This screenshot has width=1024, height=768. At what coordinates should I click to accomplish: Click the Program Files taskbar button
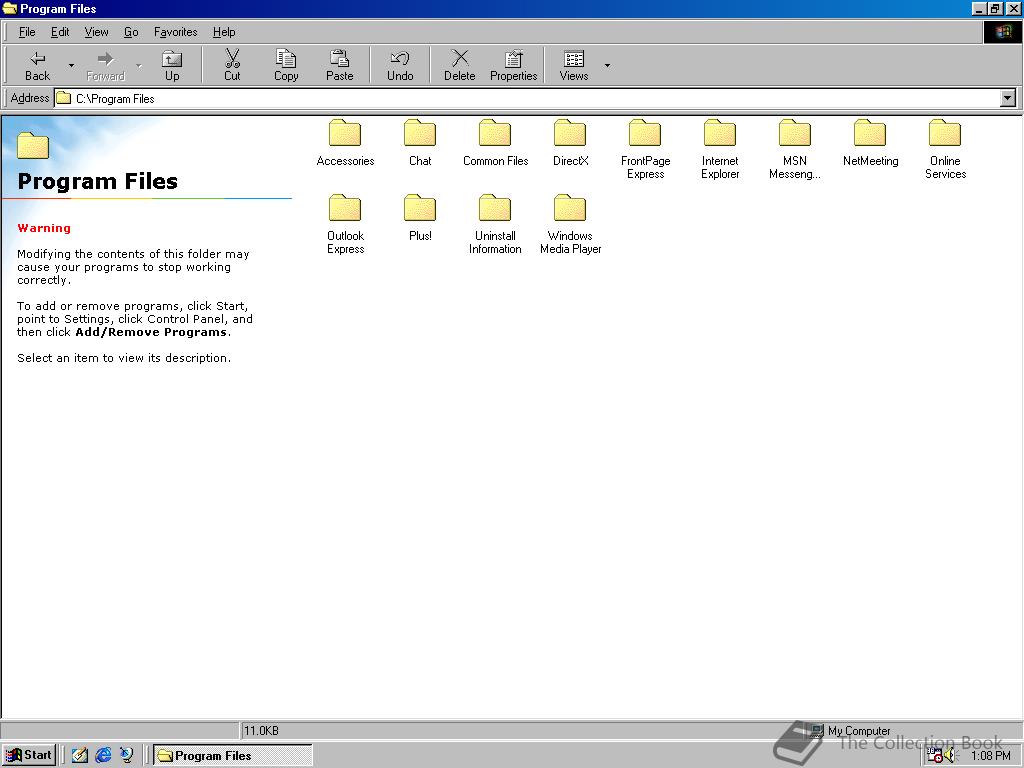coord(232,755)
